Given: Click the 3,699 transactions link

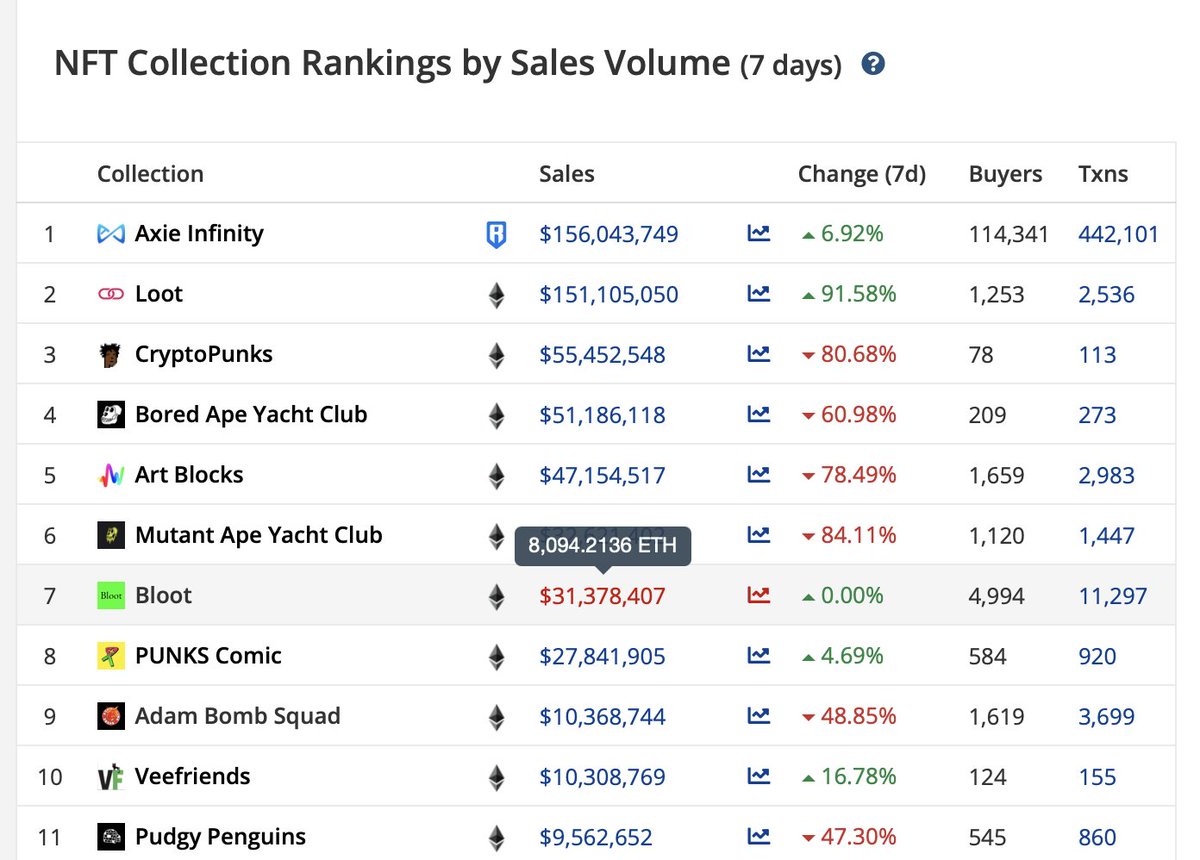Looking at the screenshot, I should pos(1106,717).
